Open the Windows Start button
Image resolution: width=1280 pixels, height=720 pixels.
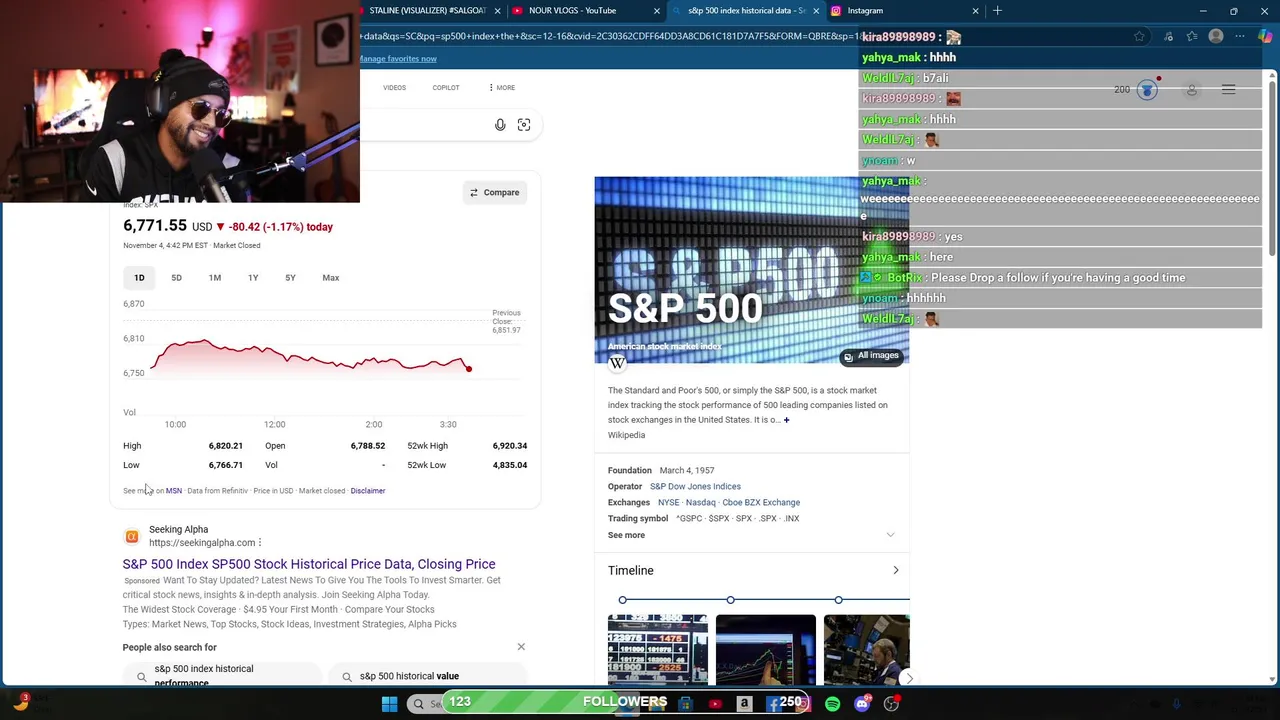point(389,704)
